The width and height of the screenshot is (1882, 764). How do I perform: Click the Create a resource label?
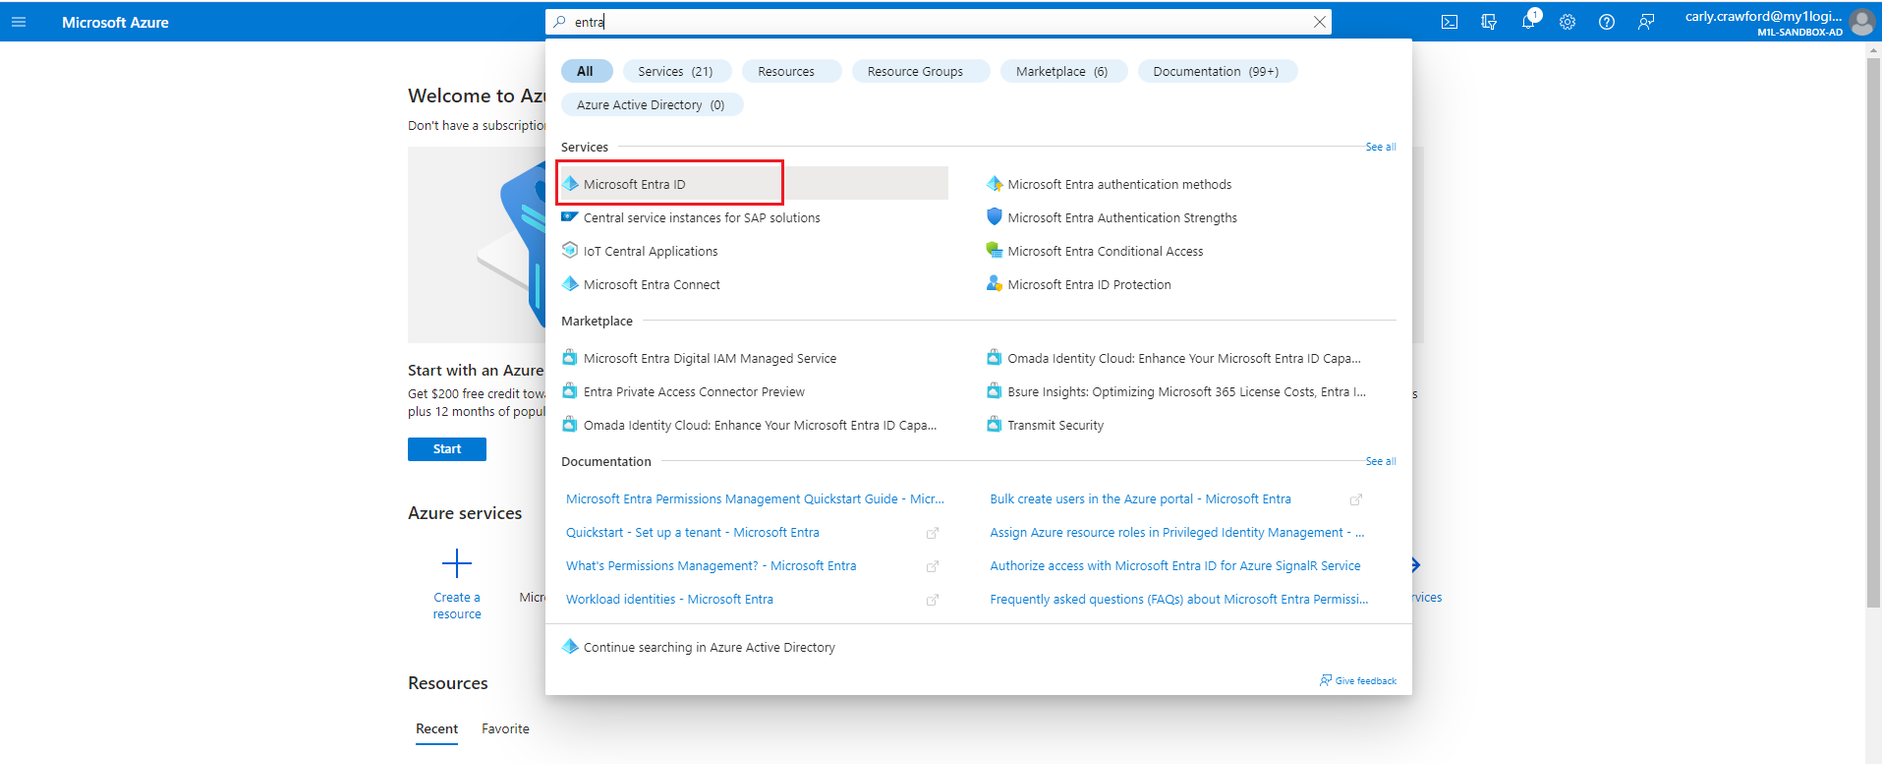[457, 606]
